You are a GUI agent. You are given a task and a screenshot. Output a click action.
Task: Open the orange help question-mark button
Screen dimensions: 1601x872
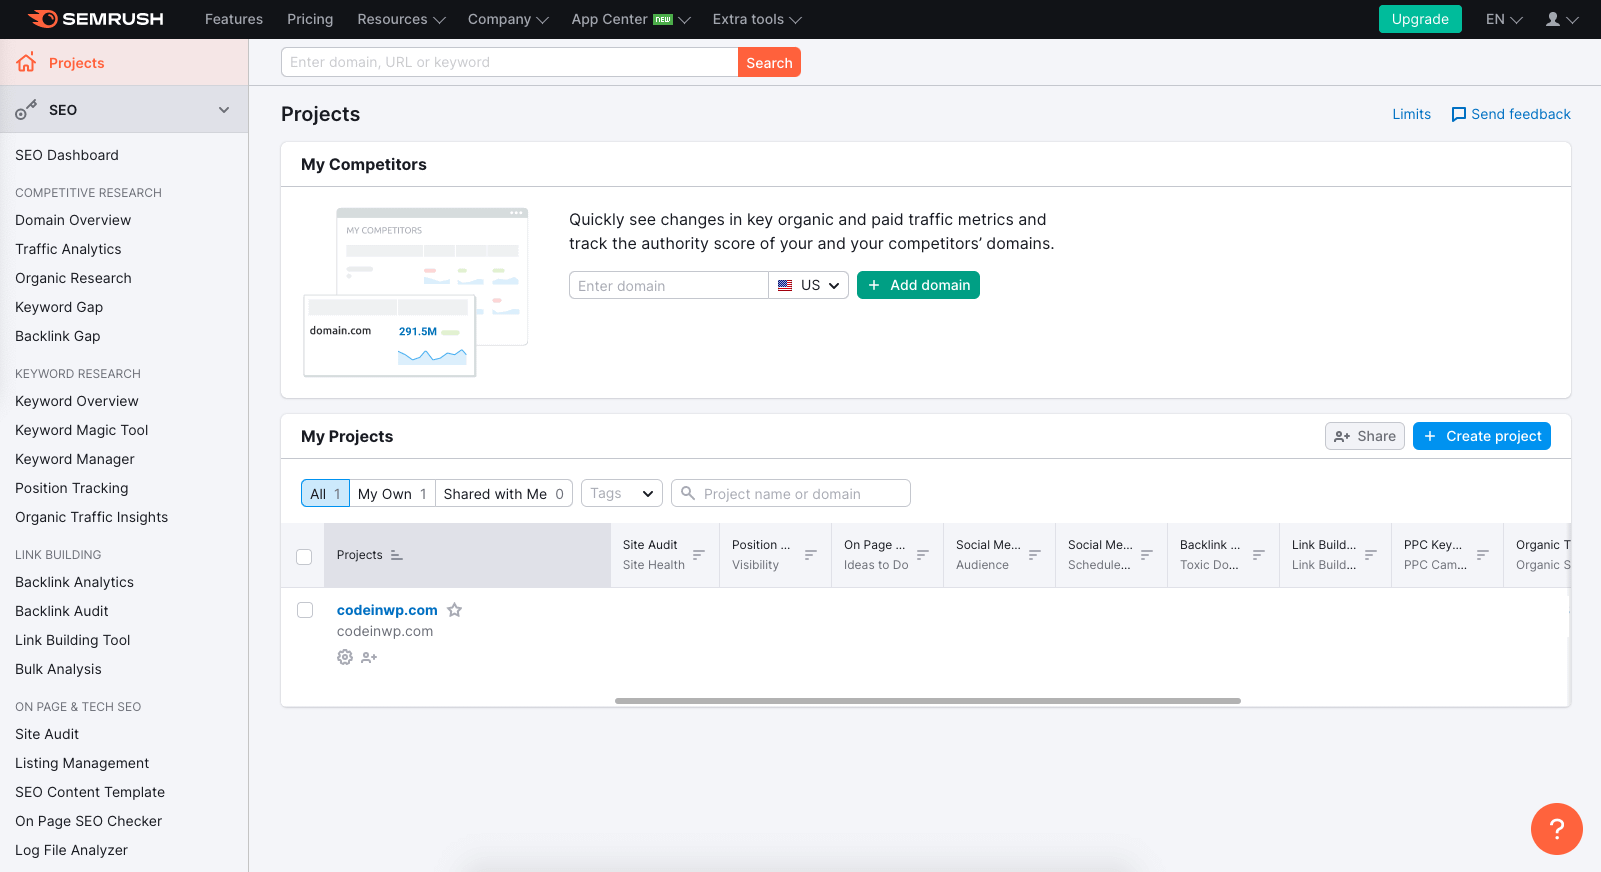point(1556,829)
